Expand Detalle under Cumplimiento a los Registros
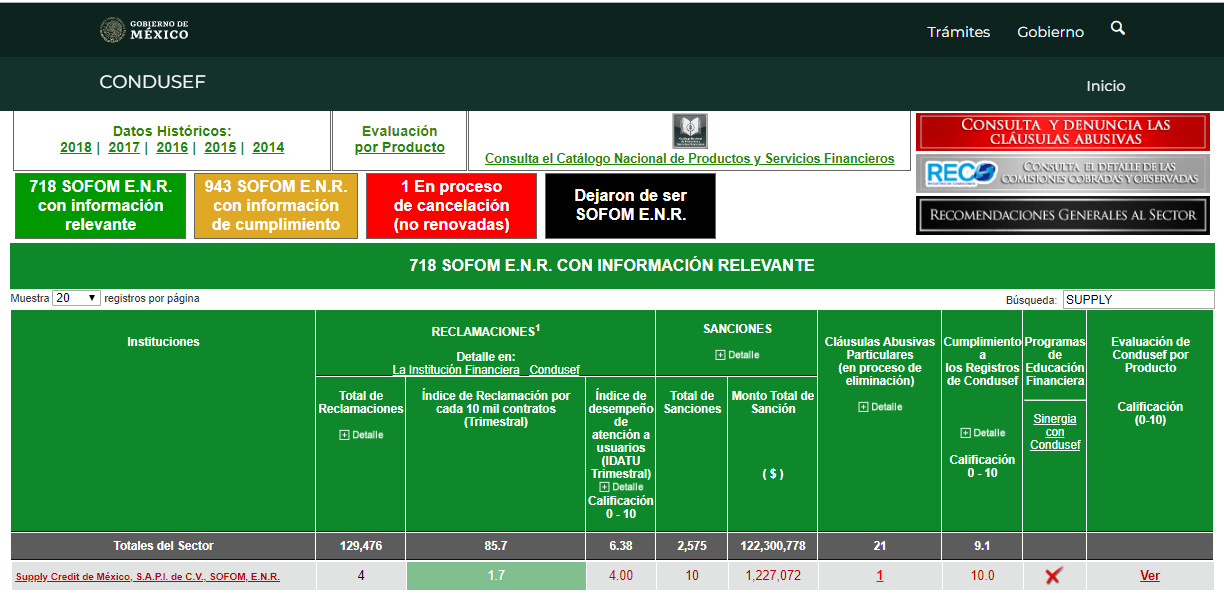Screen dimensions: 1224x603 982,433
